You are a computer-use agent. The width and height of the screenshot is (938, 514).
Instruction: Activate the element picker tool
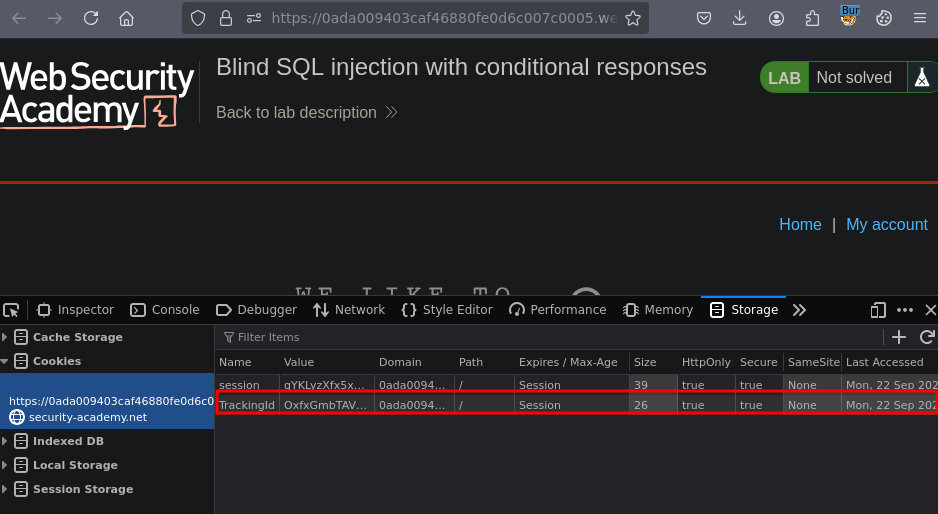(x=11, y=310)
